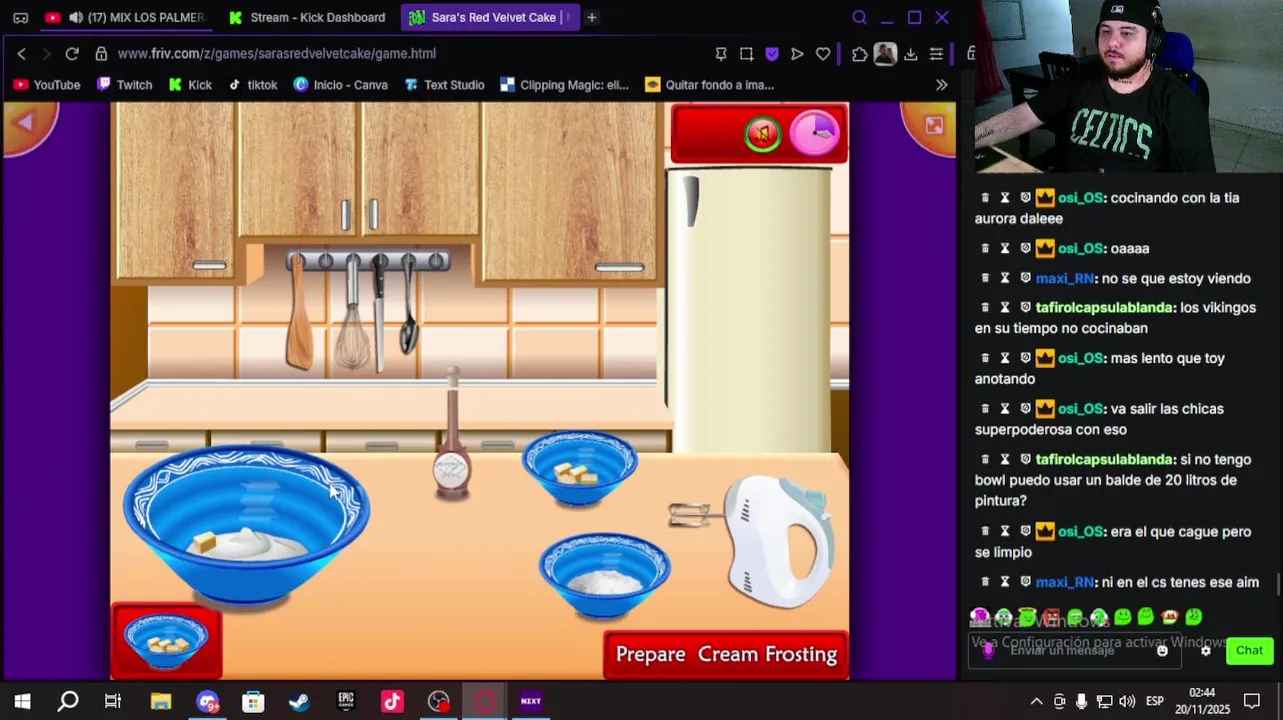Click the pin icon in address bar
Viewport: 1283px width, 720px height.
coord(721,54)
